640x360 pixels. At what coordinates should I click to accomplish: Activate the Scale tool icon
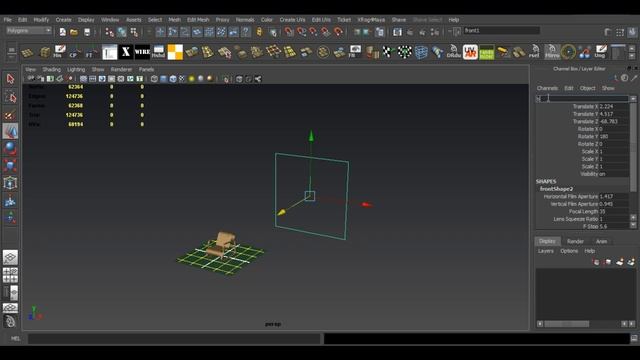pos(10,165)
